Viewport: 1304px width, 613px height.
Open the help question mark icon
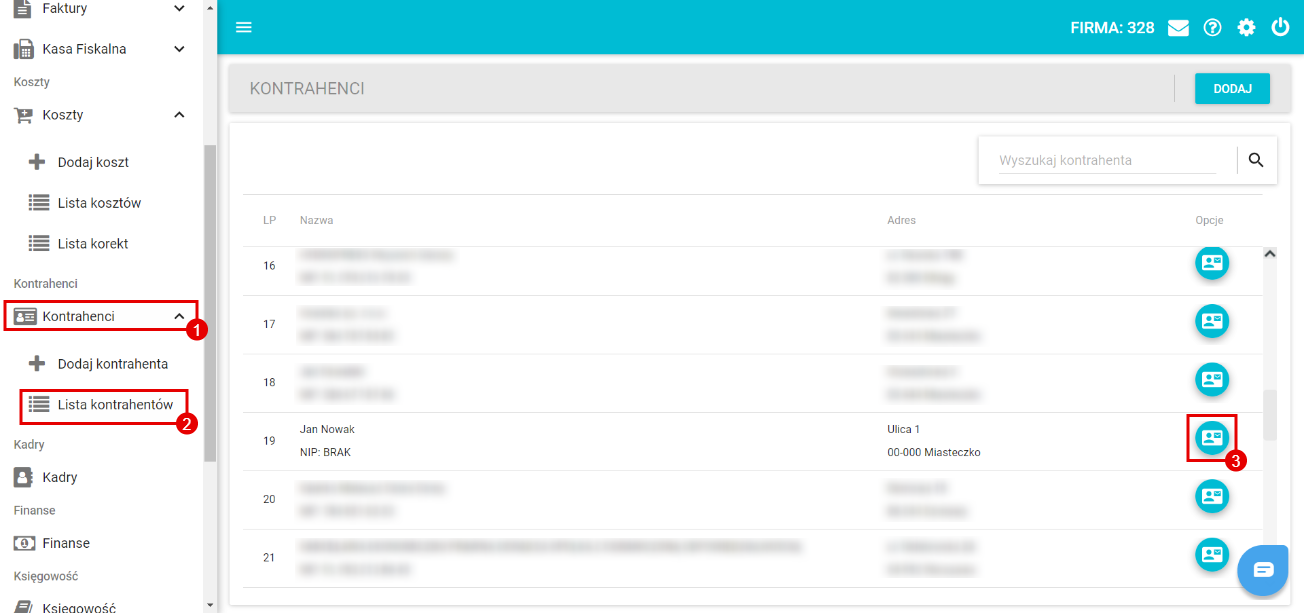[x=1212, y=28]
